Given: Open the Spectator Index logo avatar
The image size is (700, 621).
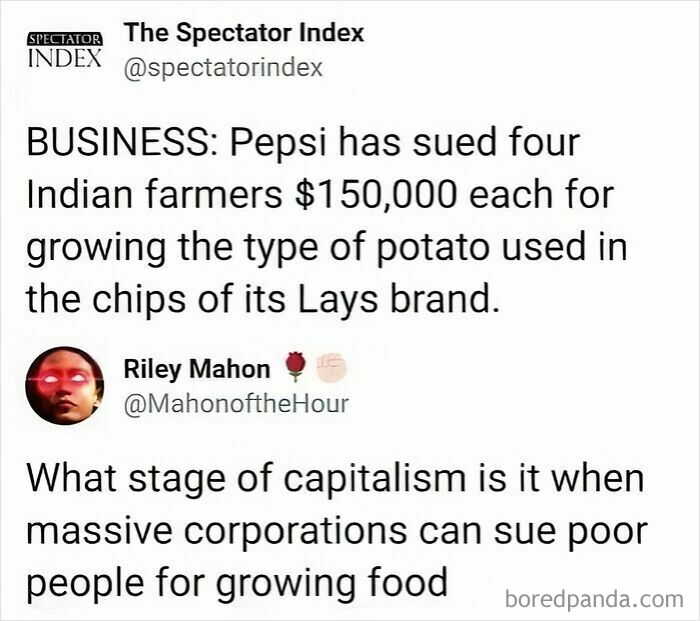Looking at the screenshot, I should click(65, 49).
